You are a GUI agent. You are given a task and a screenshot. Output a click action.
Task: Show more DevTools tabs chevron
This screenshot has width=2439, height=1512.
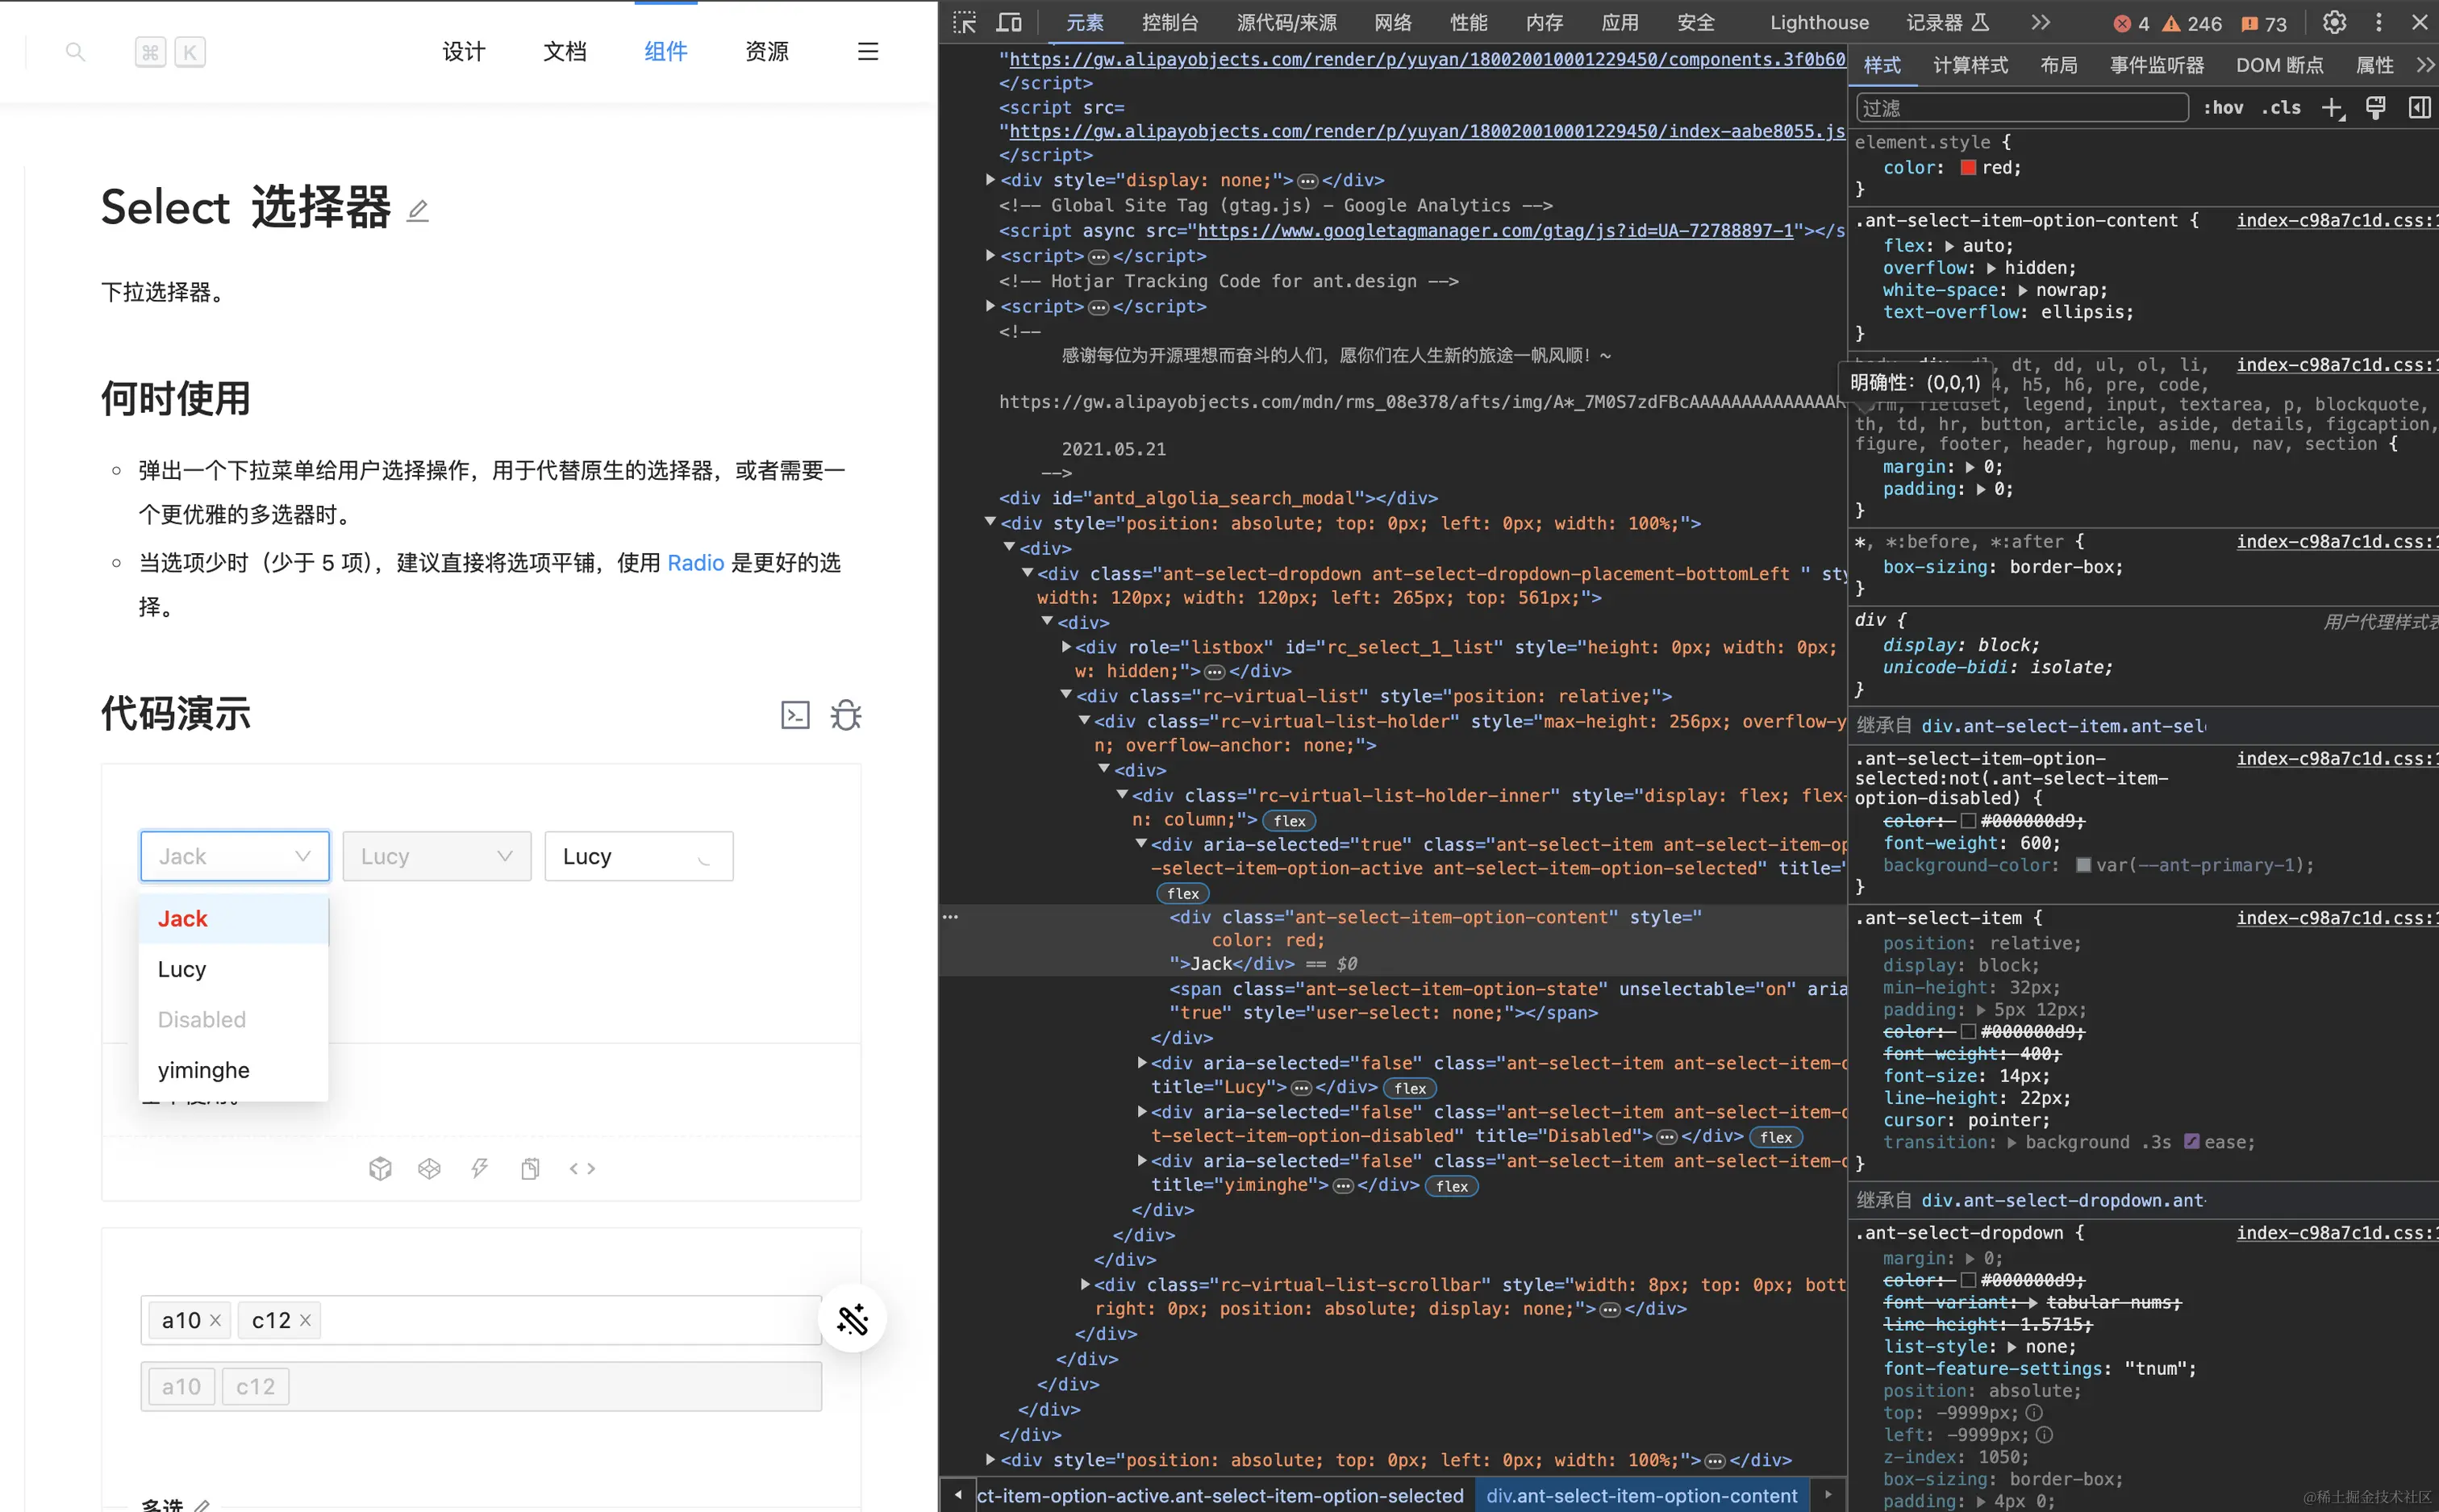coord(2041,22)
